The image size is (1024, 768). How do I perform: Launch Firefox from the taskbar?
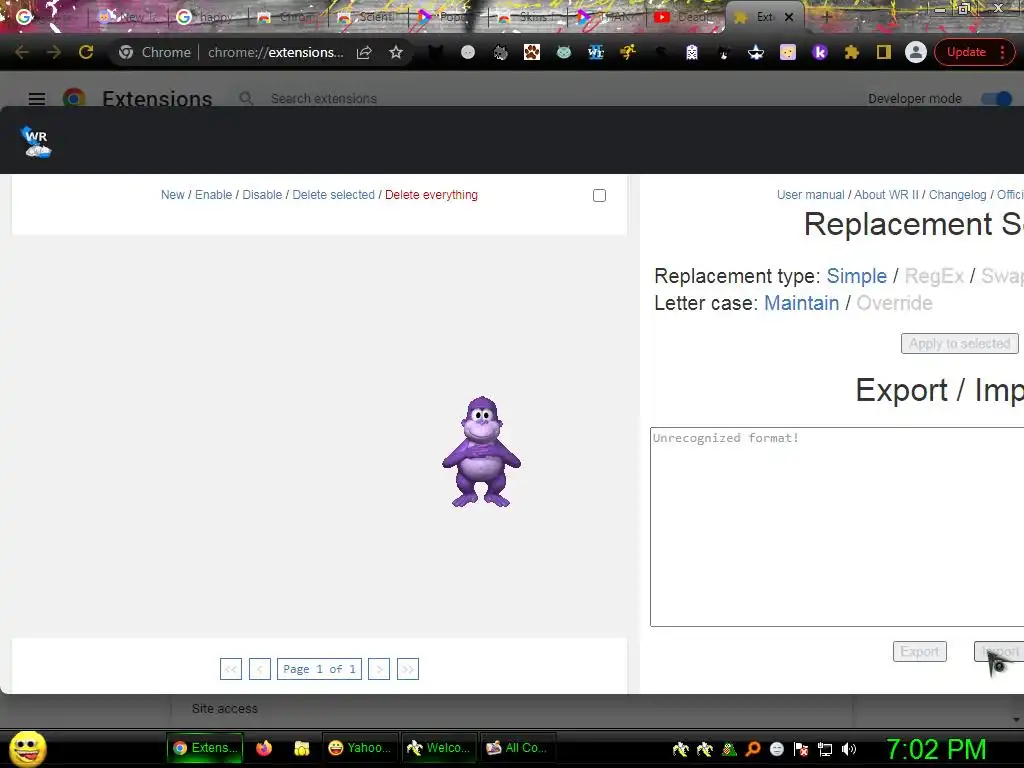click(264, 748)
